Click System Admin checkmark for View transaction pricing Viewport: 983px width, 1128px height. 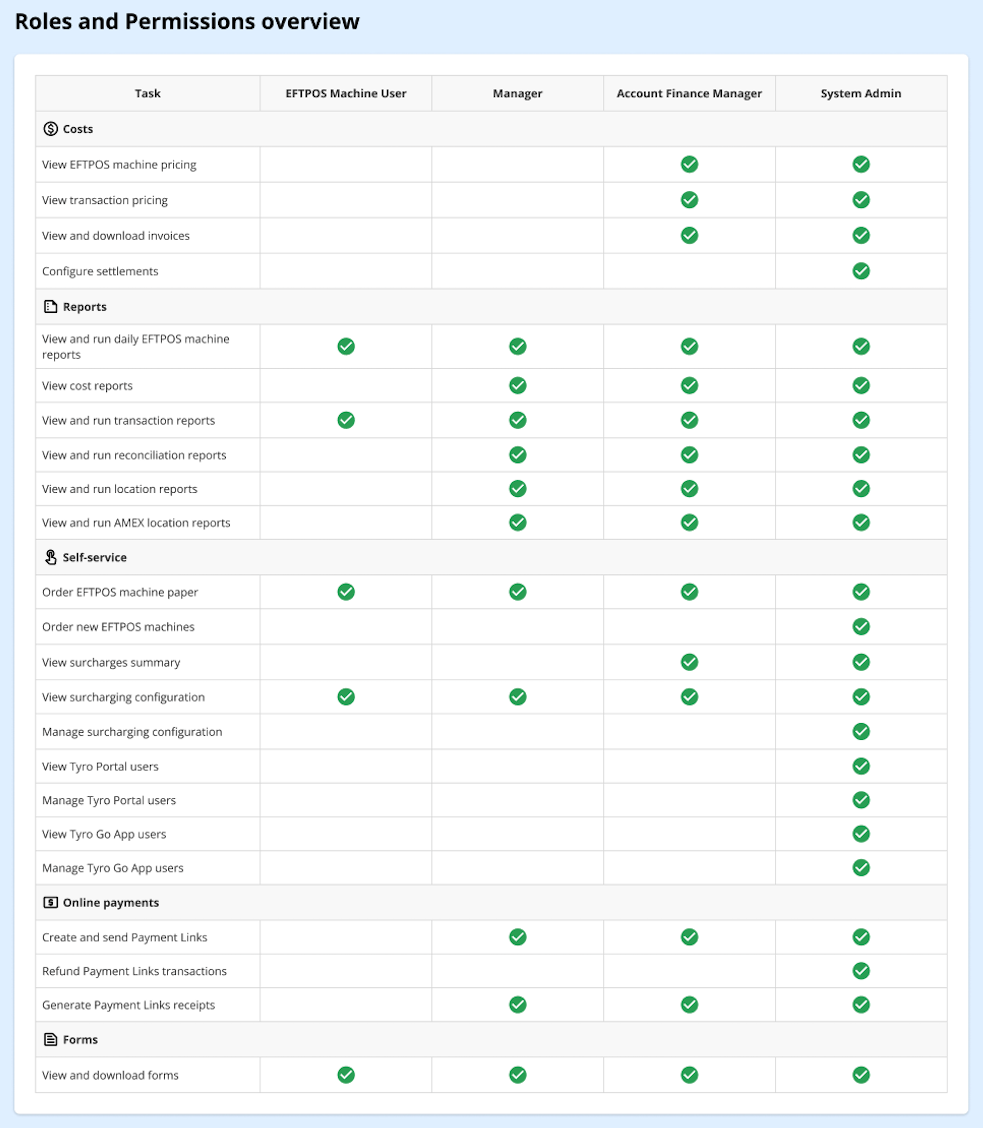[861, 200]
